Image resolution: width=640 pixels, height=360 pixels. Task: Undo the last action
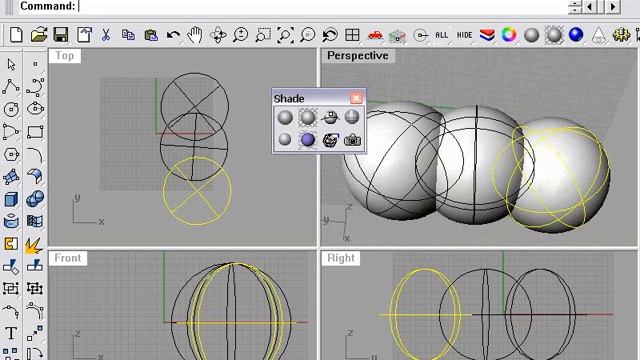(x=173, y=35)
